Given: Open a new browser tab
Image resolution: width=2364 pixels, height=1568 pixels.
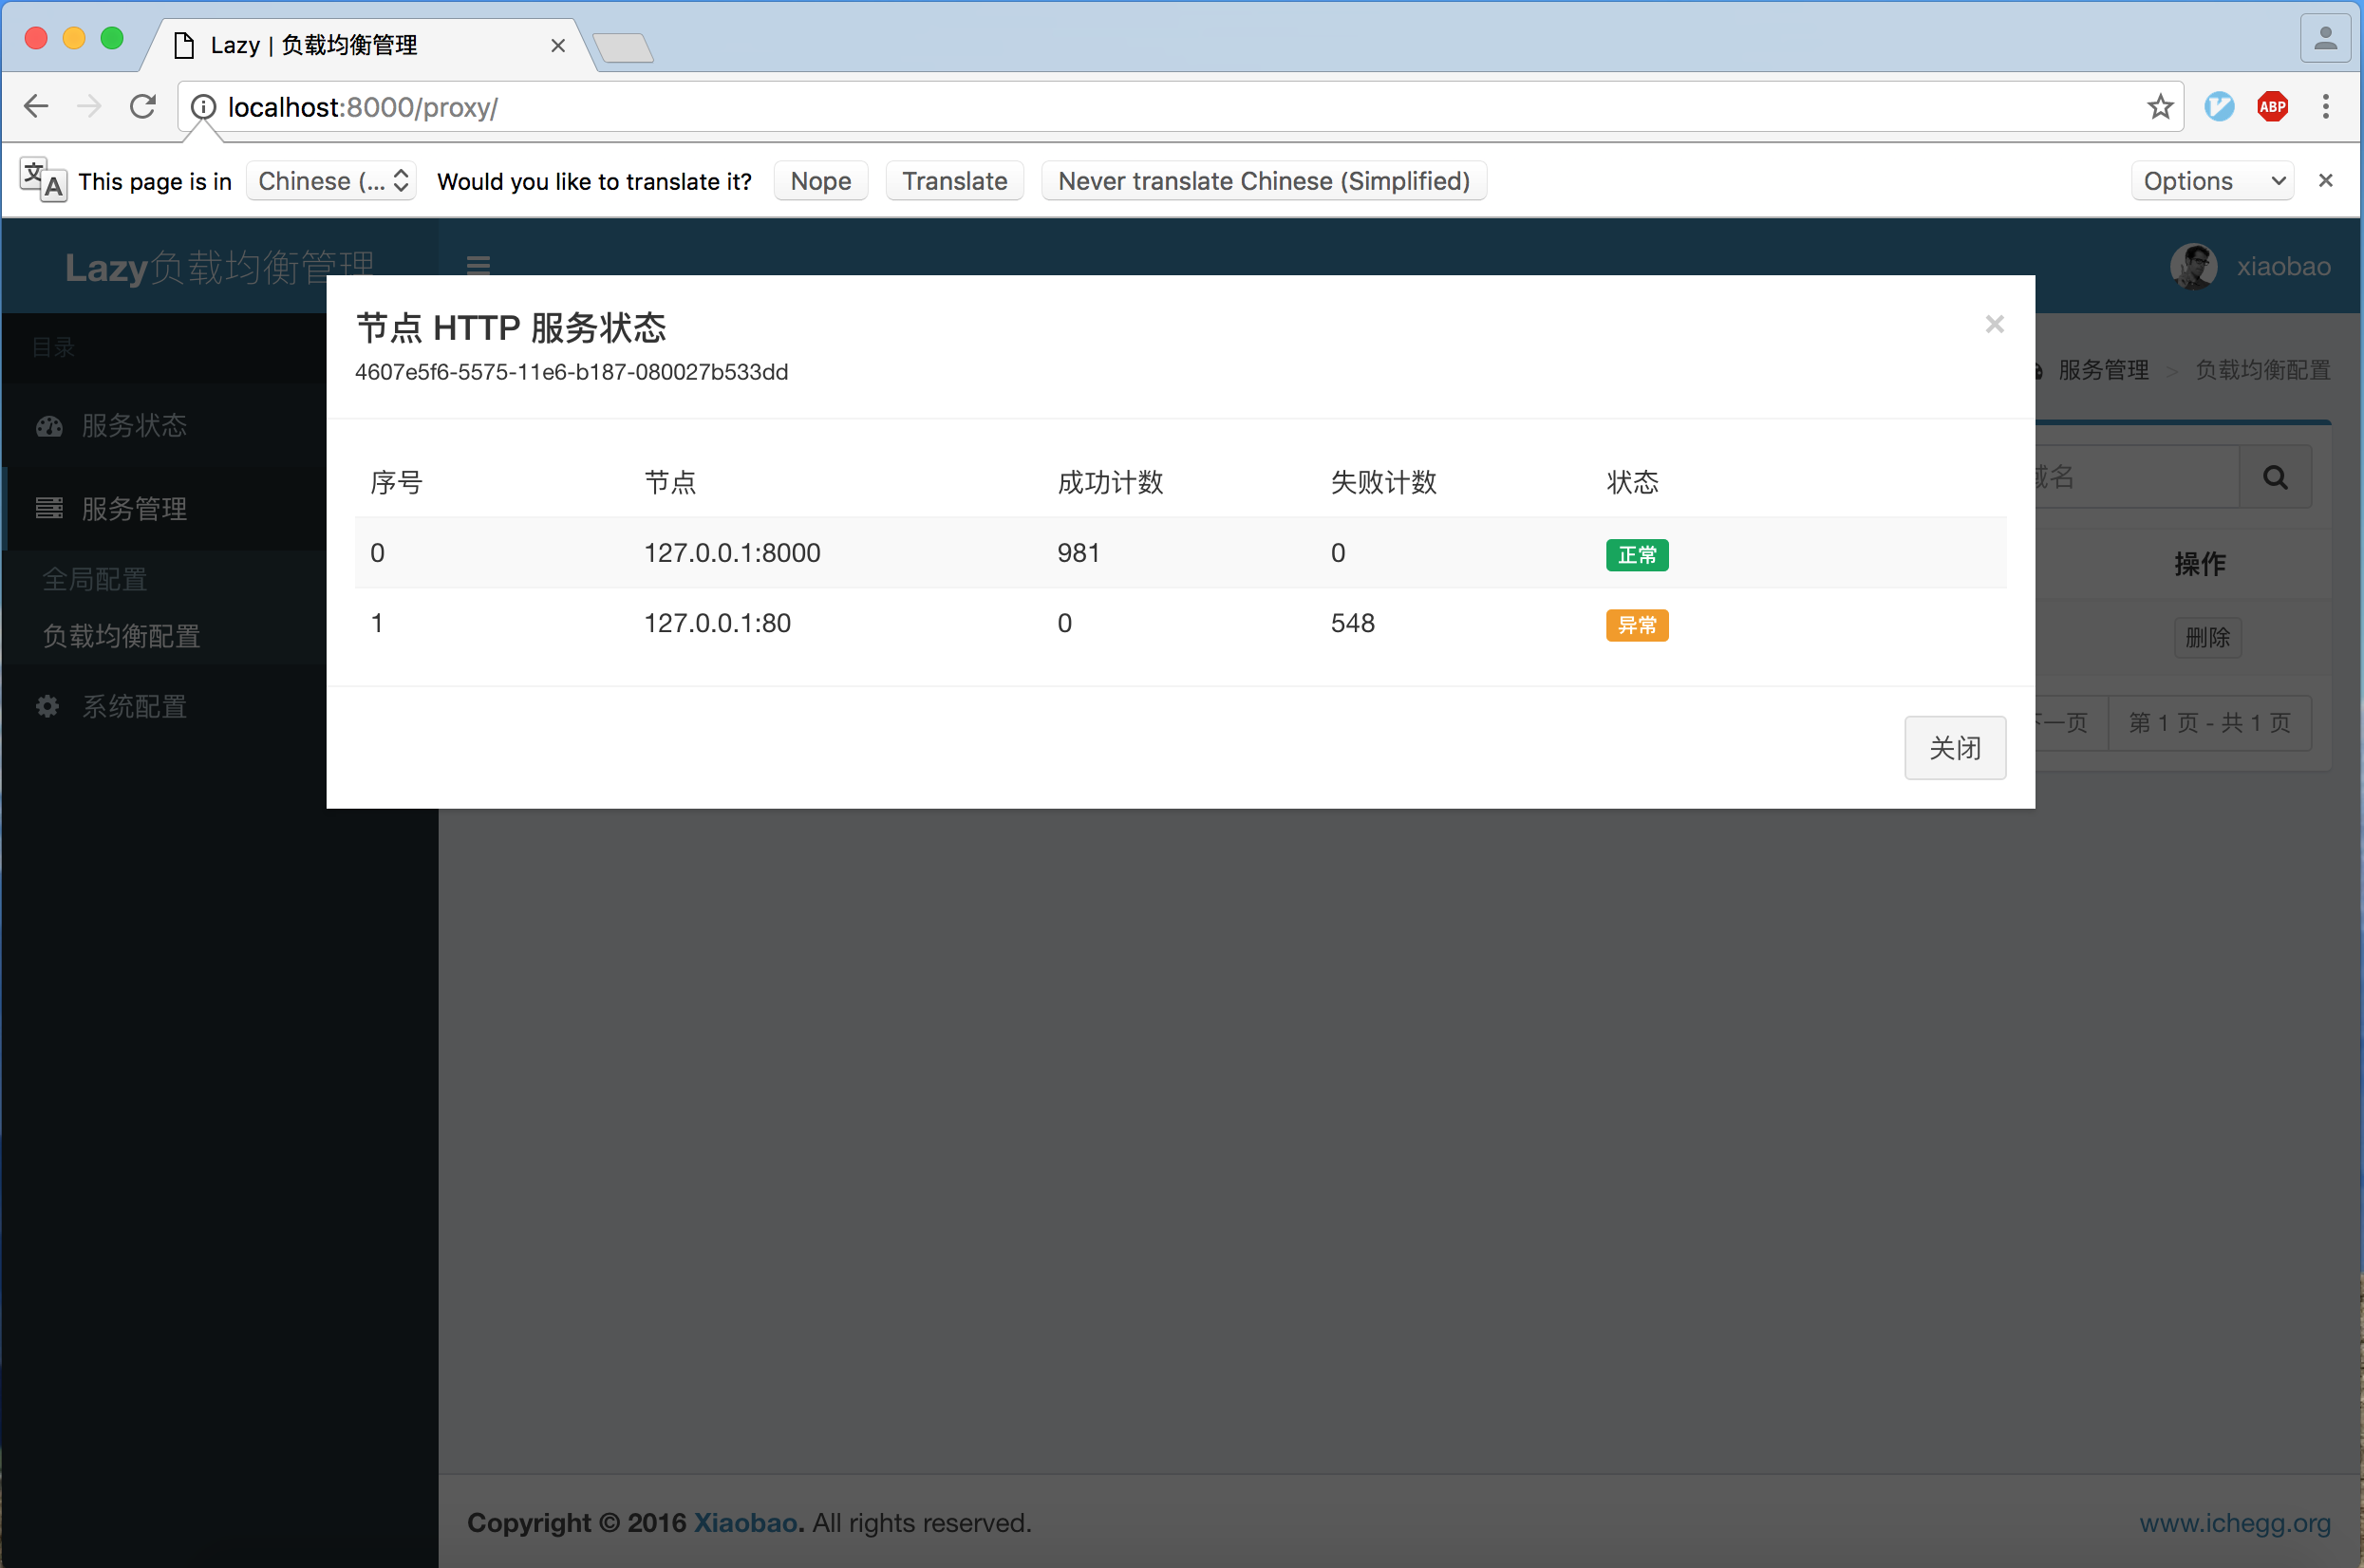Looking at the screenshot, I should (x=623, y=47).
